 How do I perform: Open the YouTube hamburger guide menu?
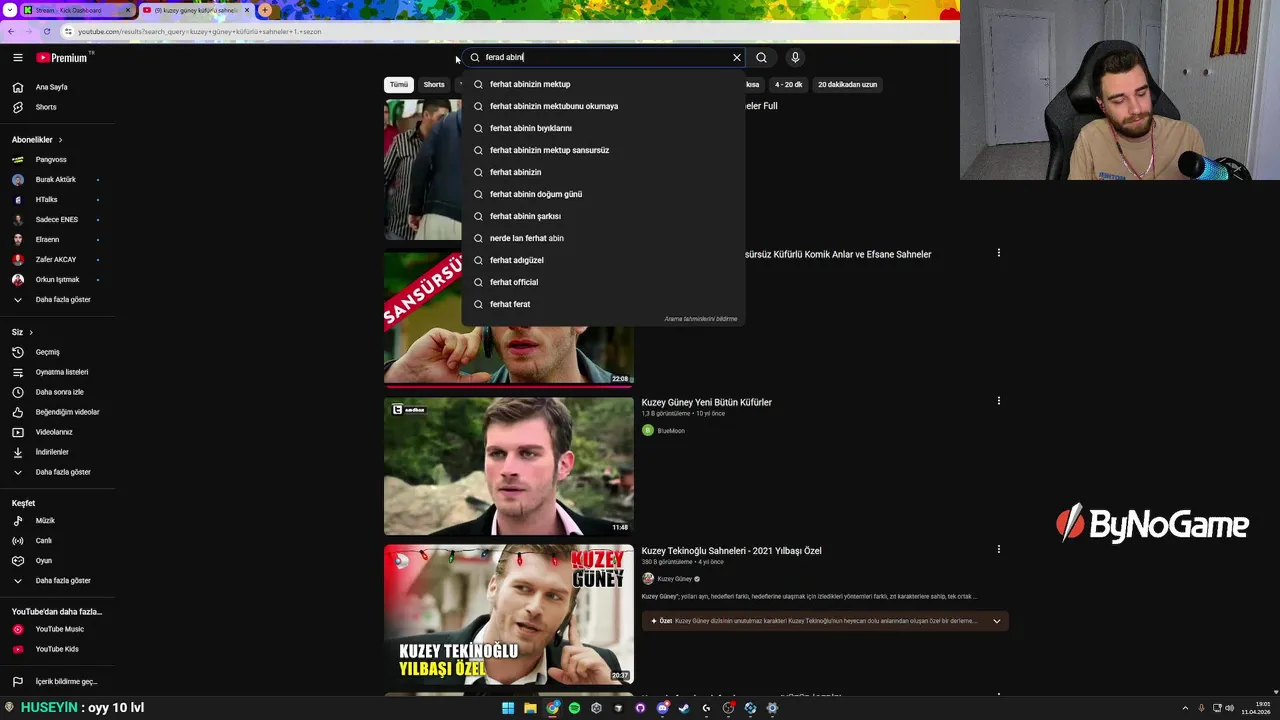17,58
